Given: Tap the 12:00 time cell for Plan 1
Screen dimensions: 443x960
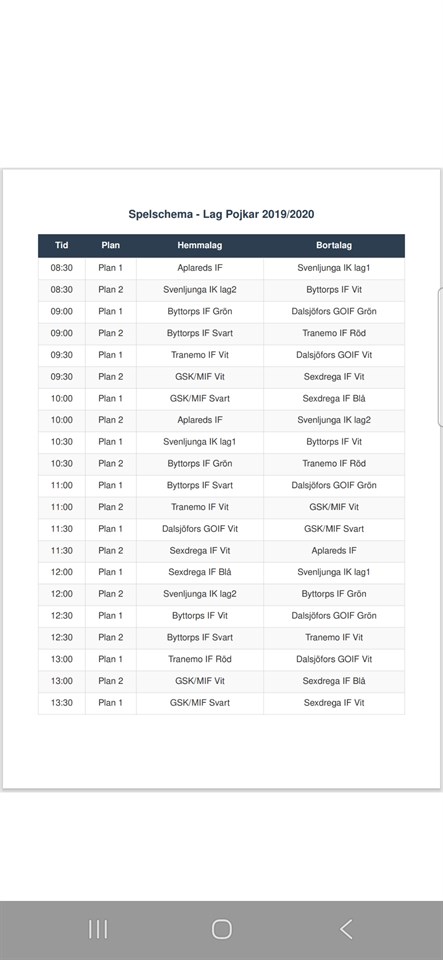Looking at the screenshot, I should click(62, 572).
